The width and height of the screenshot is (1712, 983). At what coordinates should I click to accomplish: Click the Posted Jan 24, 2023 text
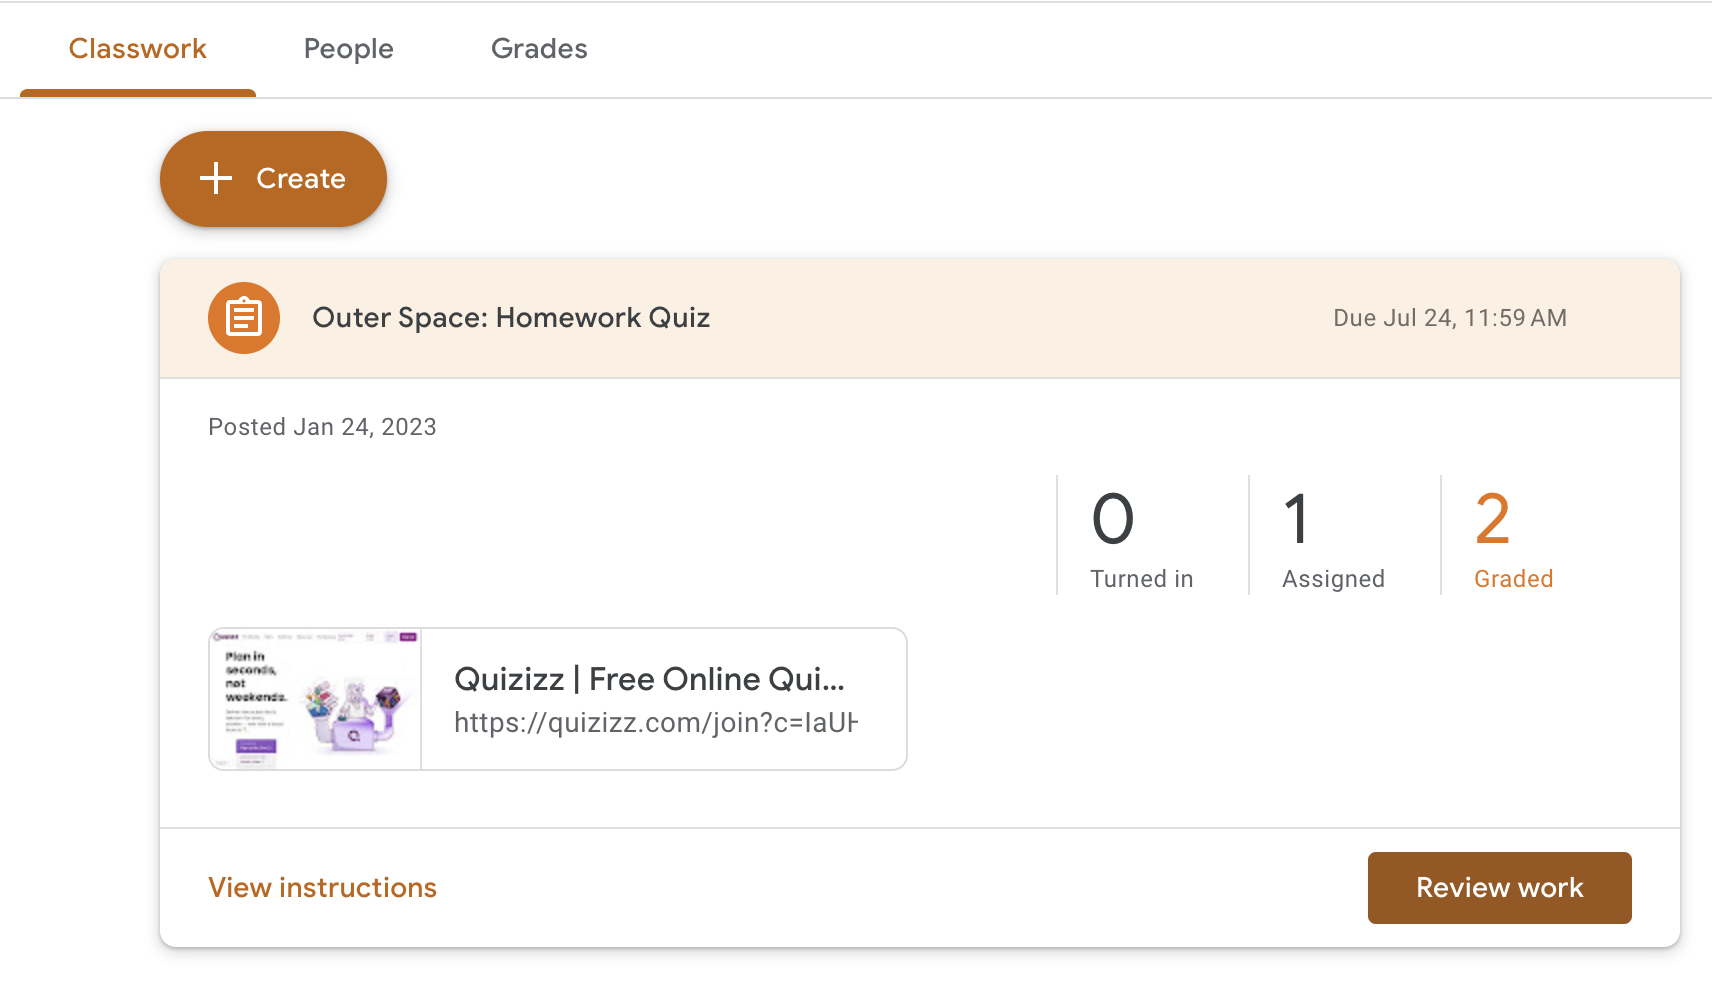tap(322, 427)
